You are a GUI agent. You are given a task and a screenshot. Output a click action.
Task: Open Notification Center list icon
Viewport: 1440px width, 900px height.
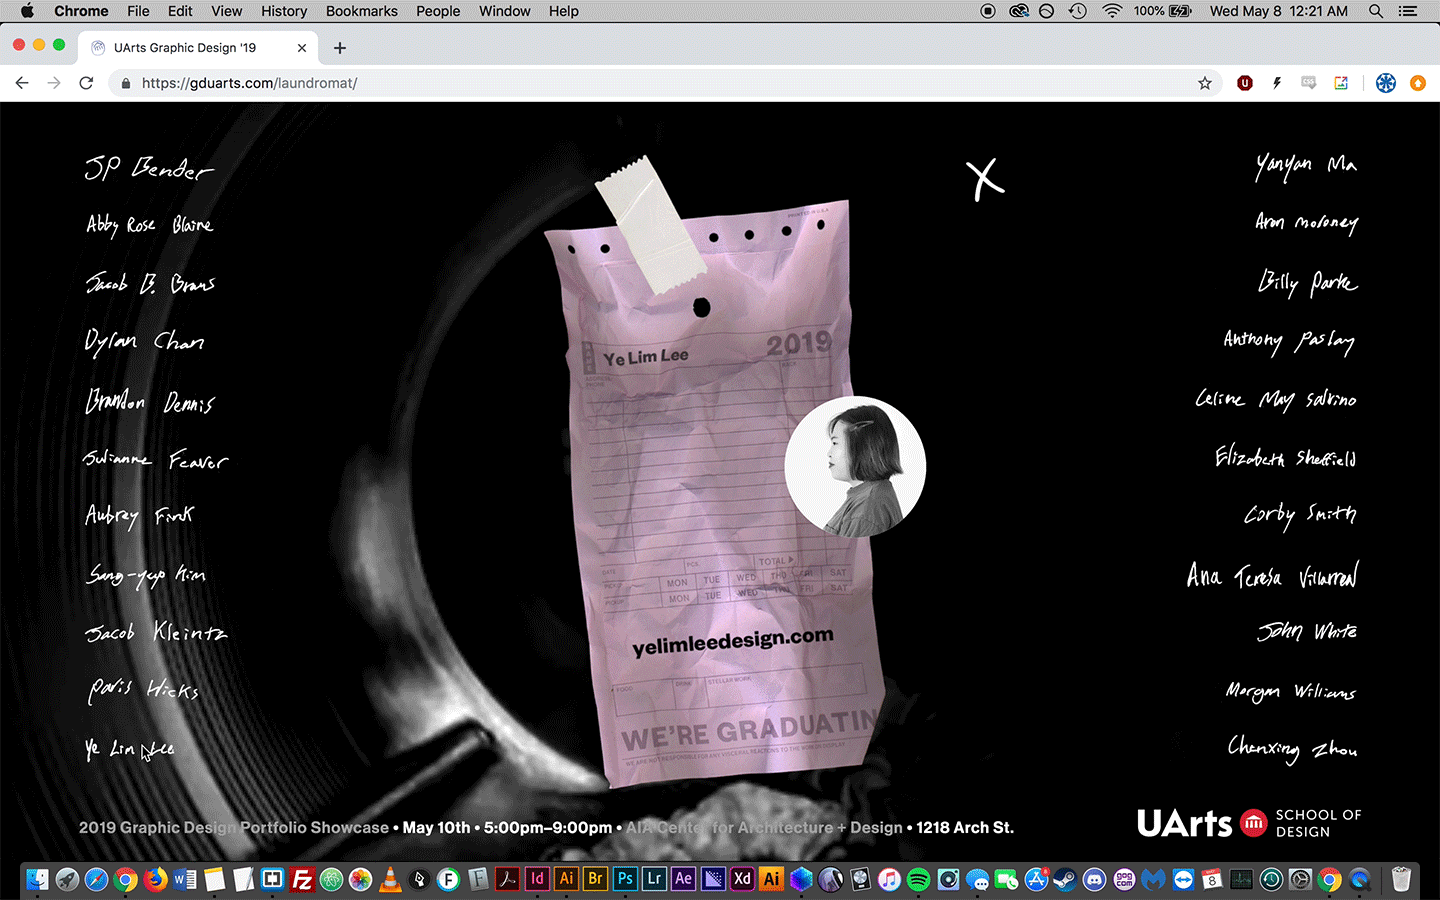1408,11
